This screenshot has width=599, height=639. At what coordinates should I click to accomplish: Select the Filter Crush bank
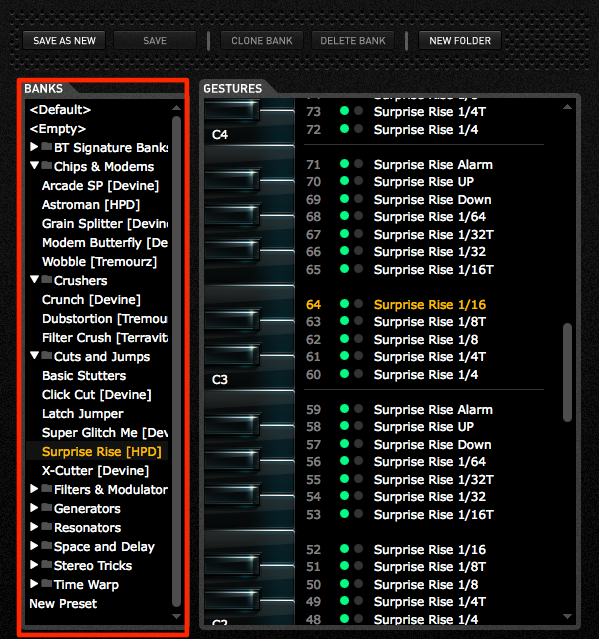click(105, 338)
